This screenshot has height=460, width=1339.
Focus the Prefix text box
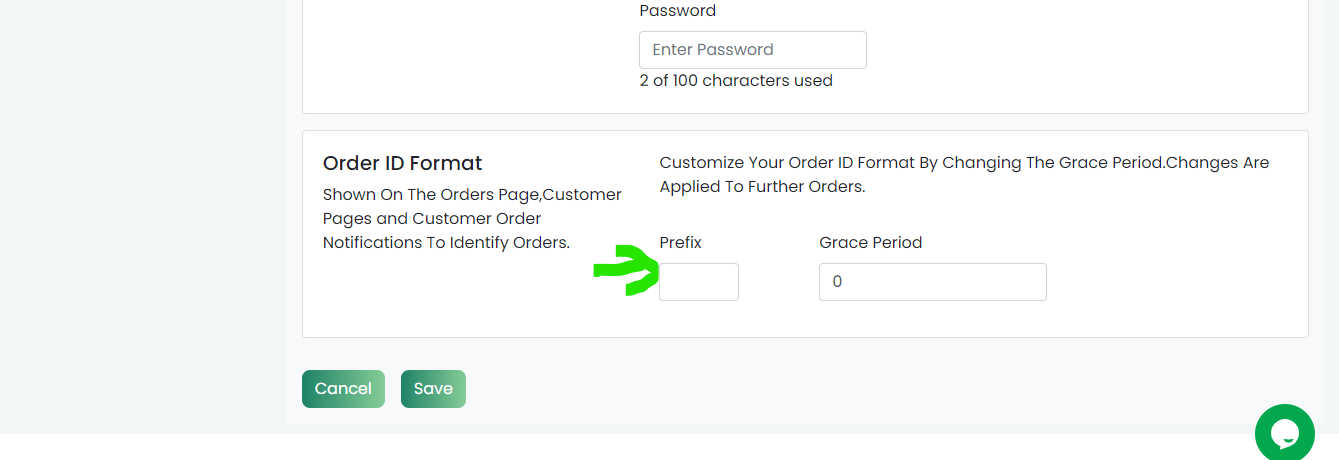[x=699, y=282]
